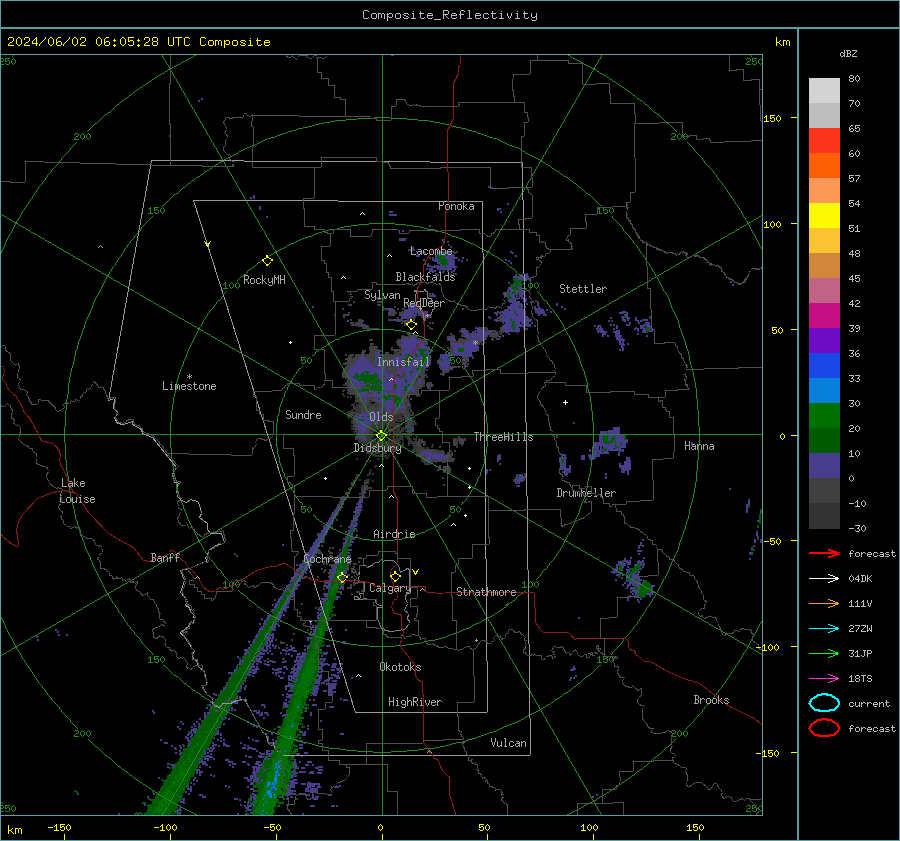900x841 pixels.
Task: Click the Lake Louise label
Action: [x=77, y=491]
